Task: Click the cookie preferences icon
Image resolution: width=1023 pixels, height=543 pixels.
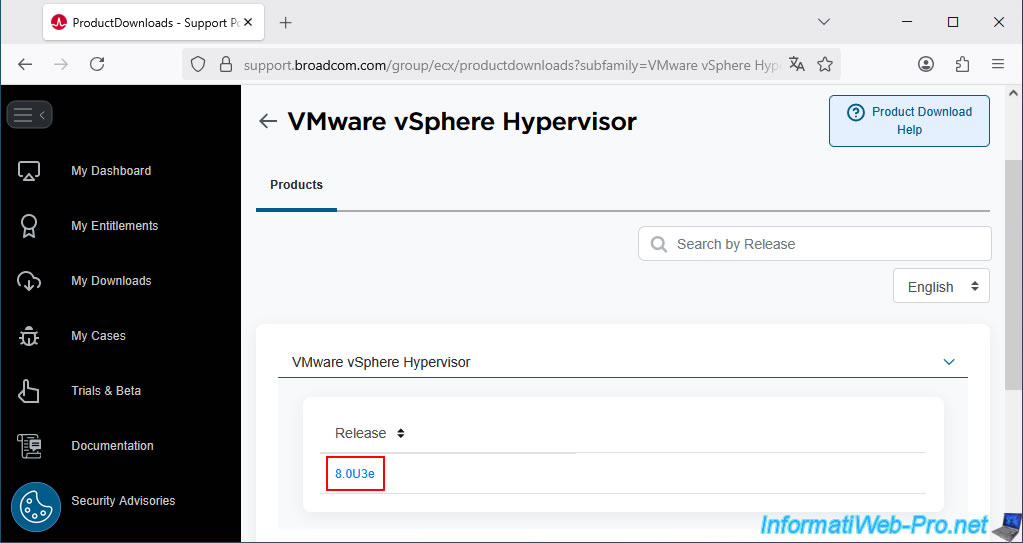Action: (36, 508)
